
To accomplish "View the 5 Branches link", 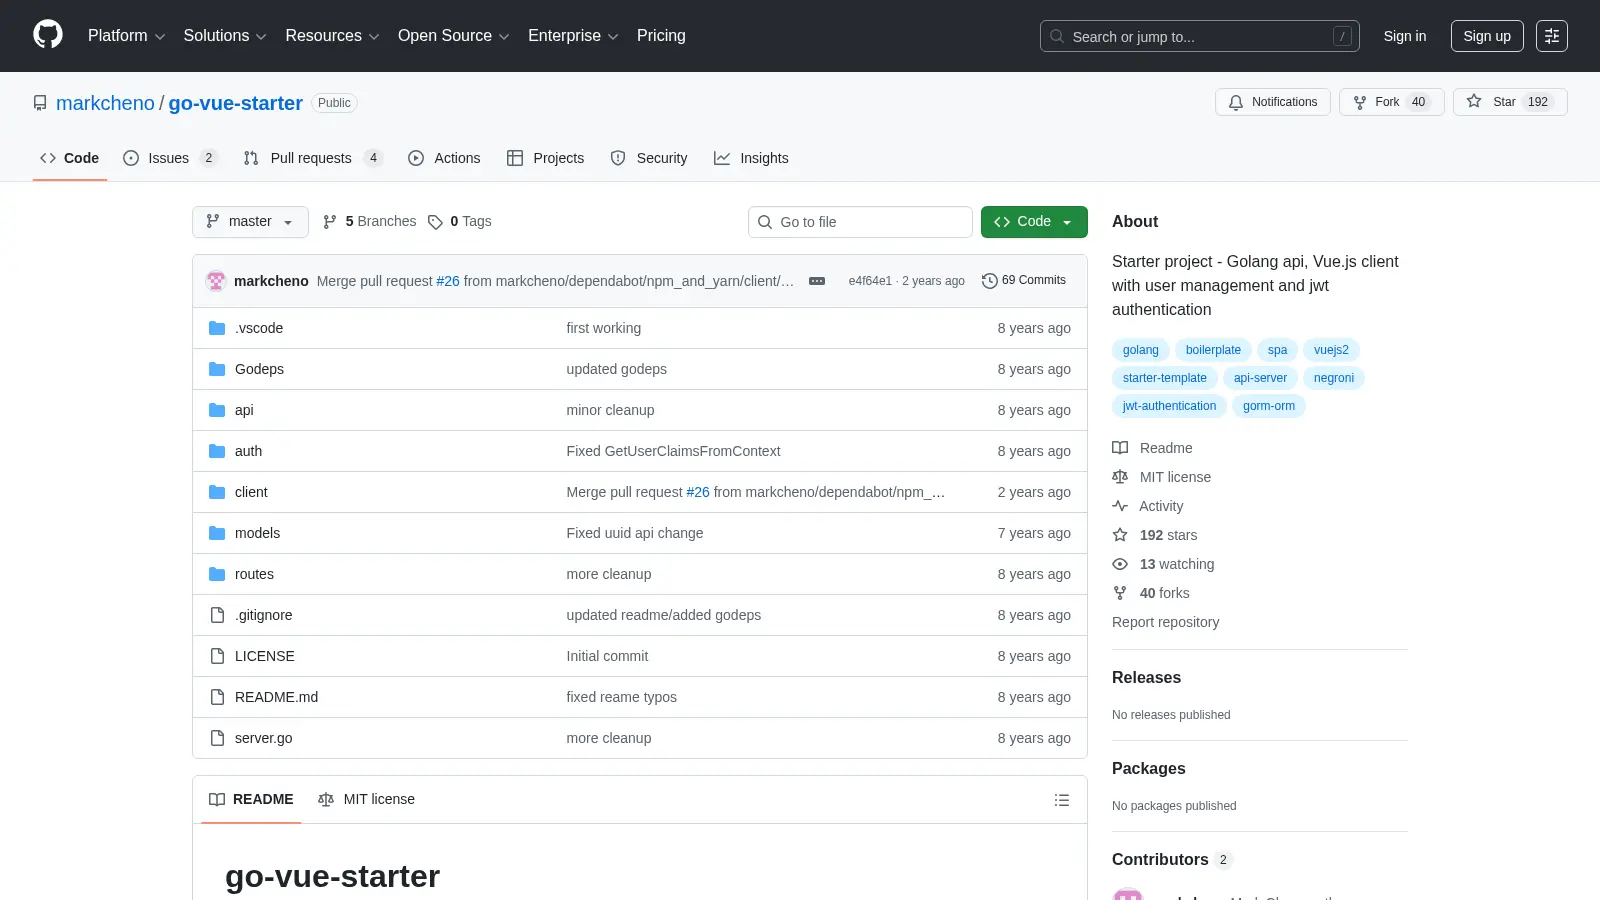I will click(x=369, y=222).
